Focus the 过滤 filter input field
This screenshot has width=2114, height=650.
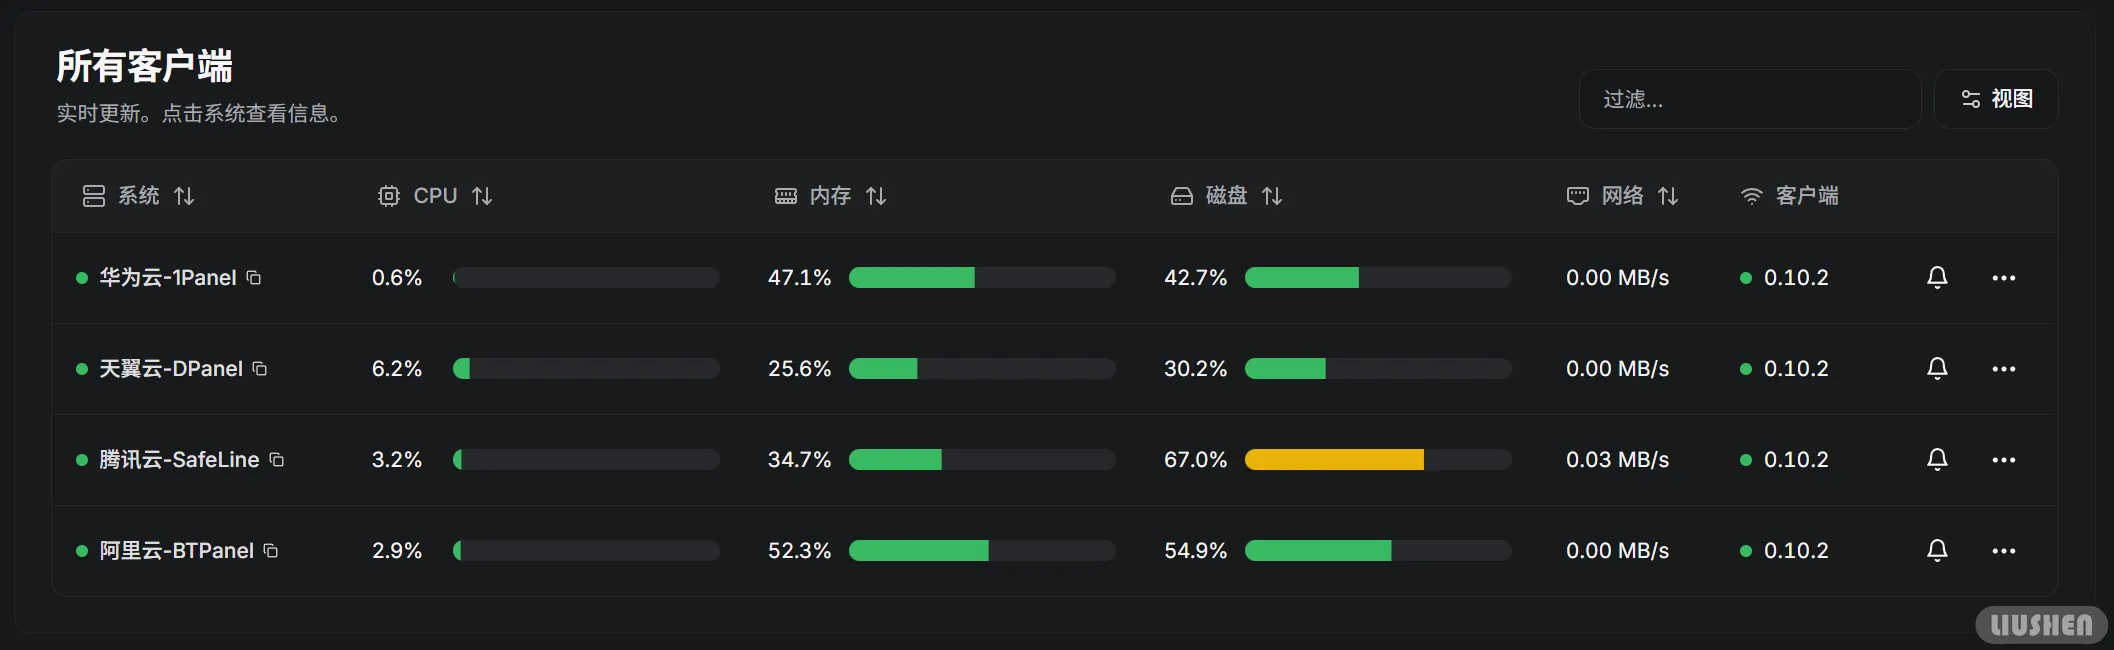pos(1750,99)
